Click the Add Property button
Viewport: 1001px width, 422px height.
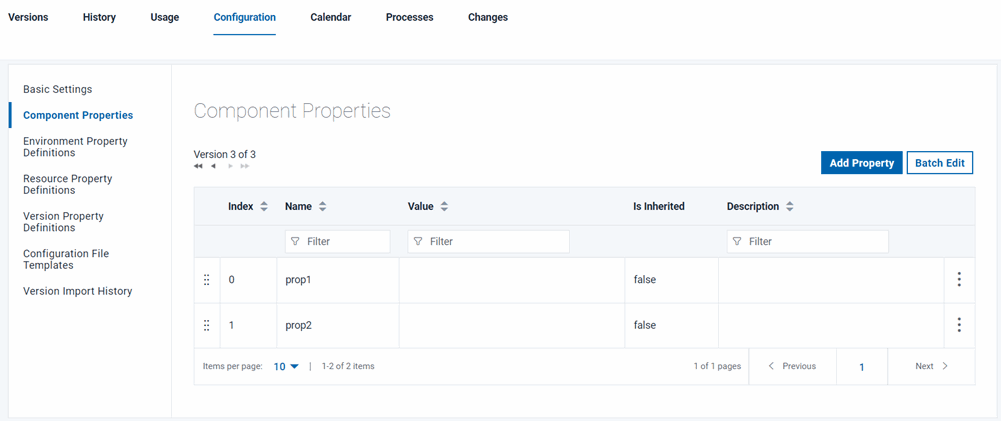point(861,163)
